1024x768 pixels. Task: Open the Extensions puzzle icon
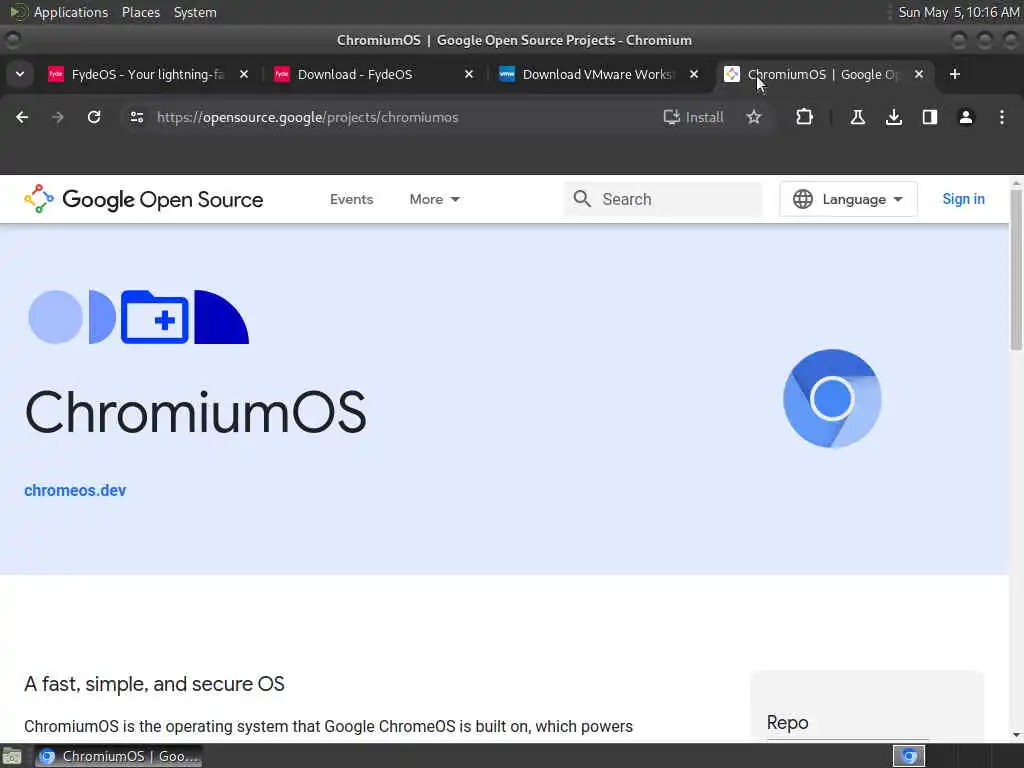804,118
